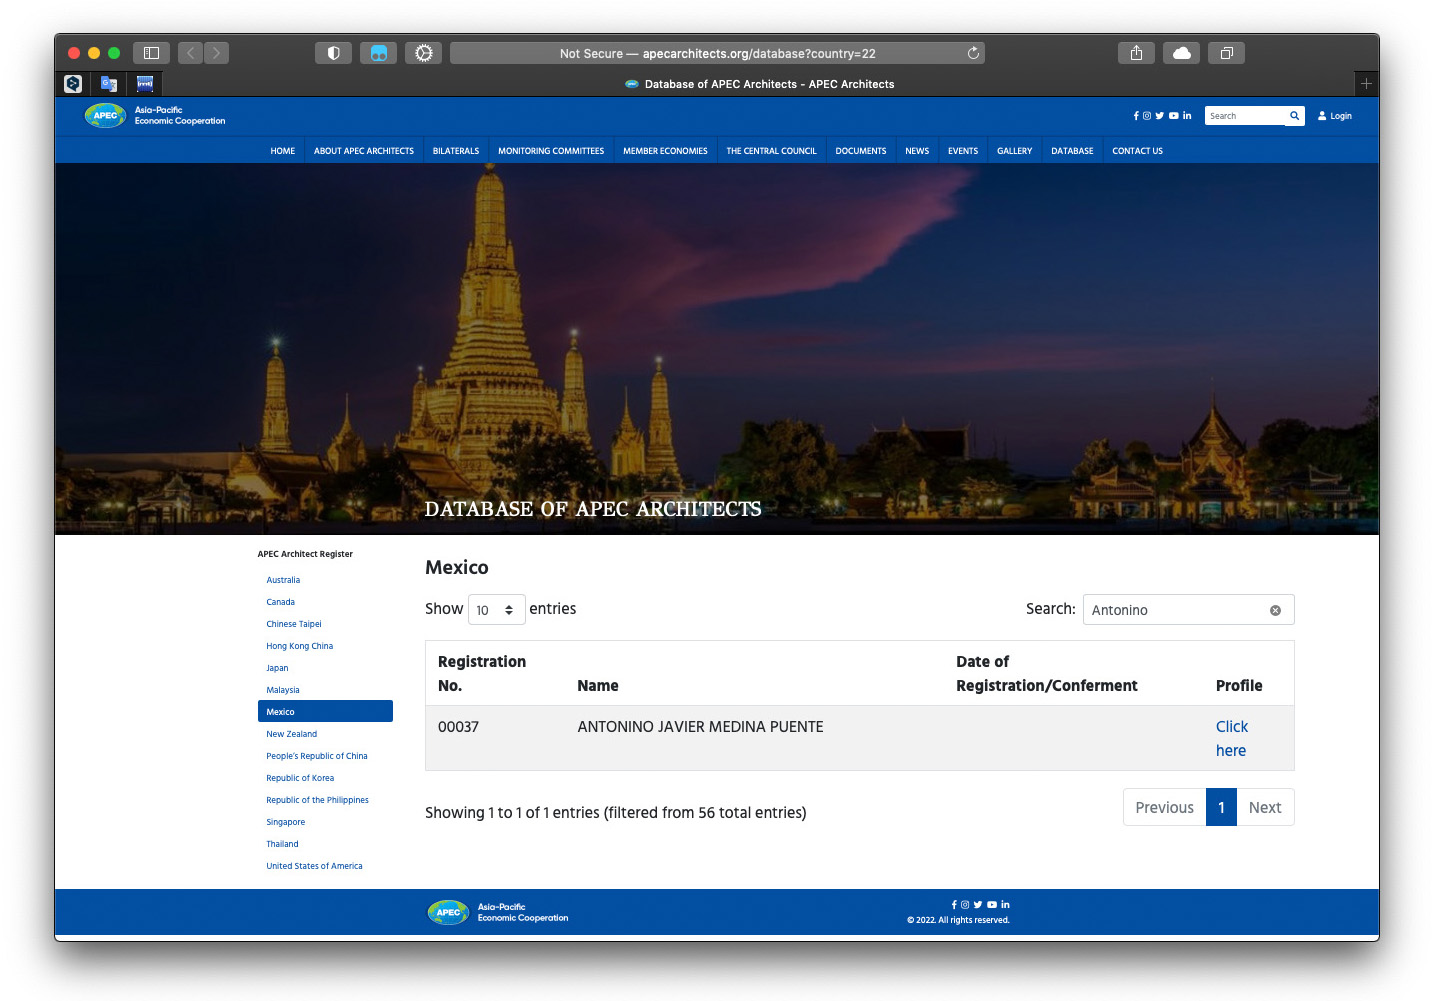The image size is (1436, 1001).
Task: Open the Database menu item
Action: point(1072,151)
